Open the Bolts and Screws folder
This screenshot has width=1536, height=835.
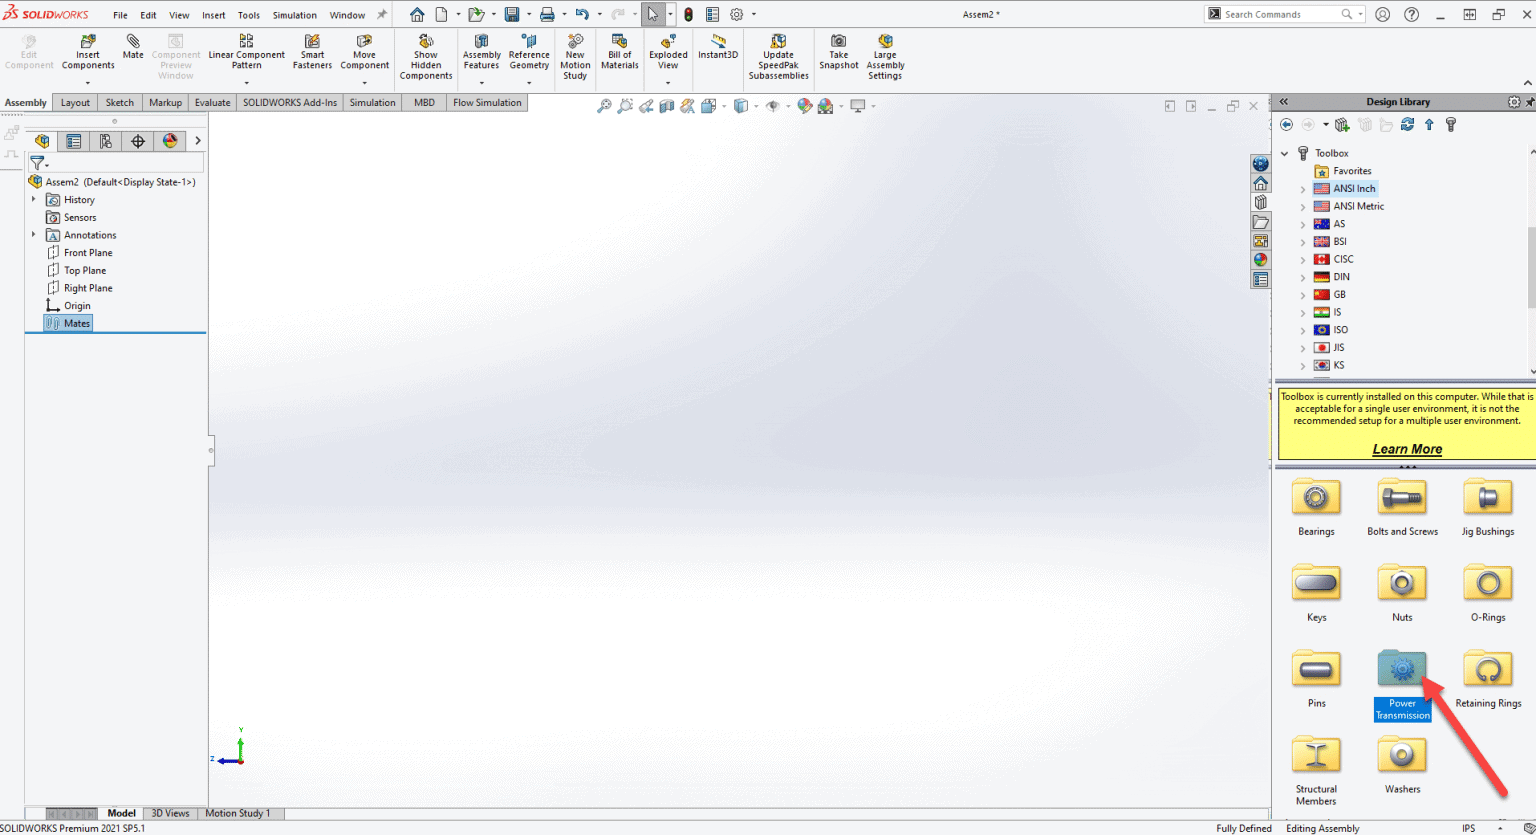1402,507
